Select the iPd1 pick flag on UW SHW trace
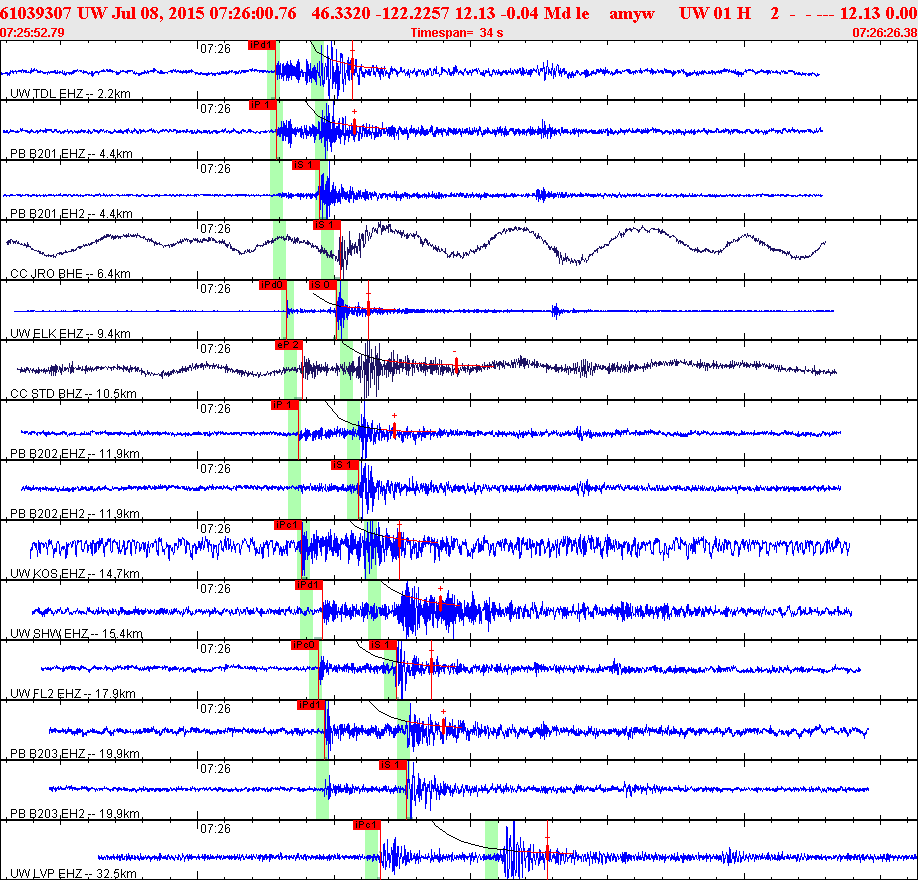Viewport: 918px width, 880px height. click(x=309, y=585)
